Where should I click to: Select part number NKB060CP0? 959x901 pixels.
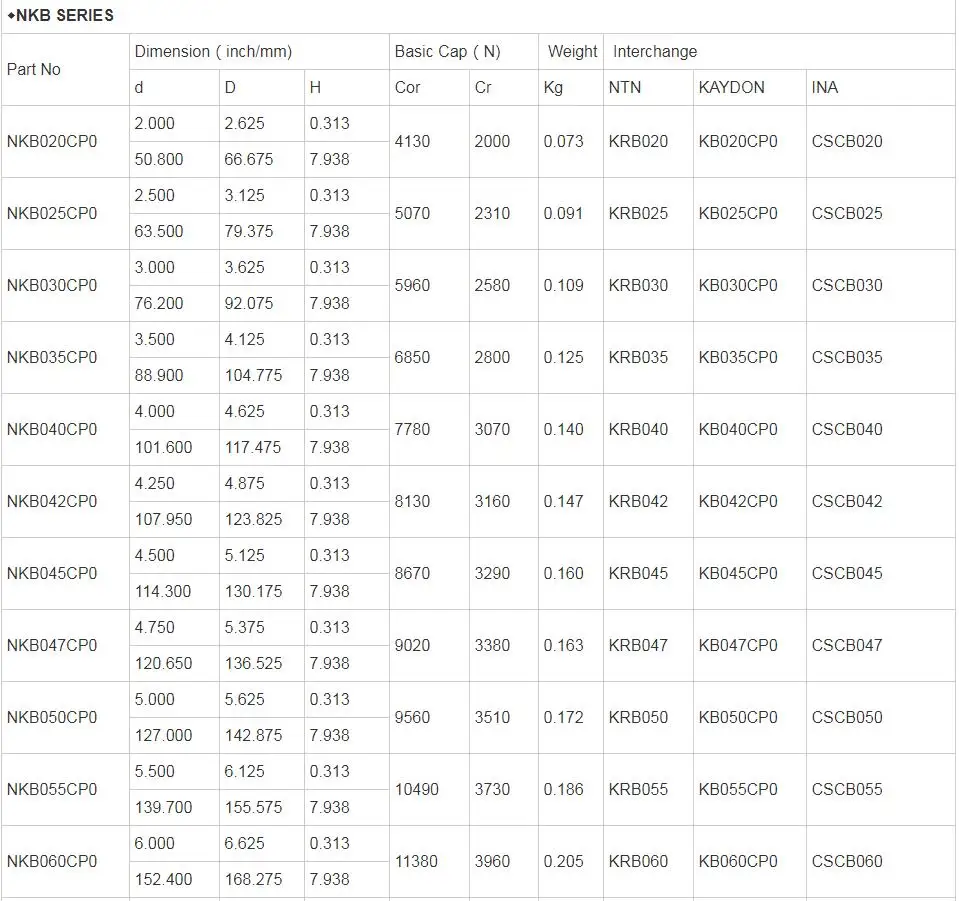[52, 862]
